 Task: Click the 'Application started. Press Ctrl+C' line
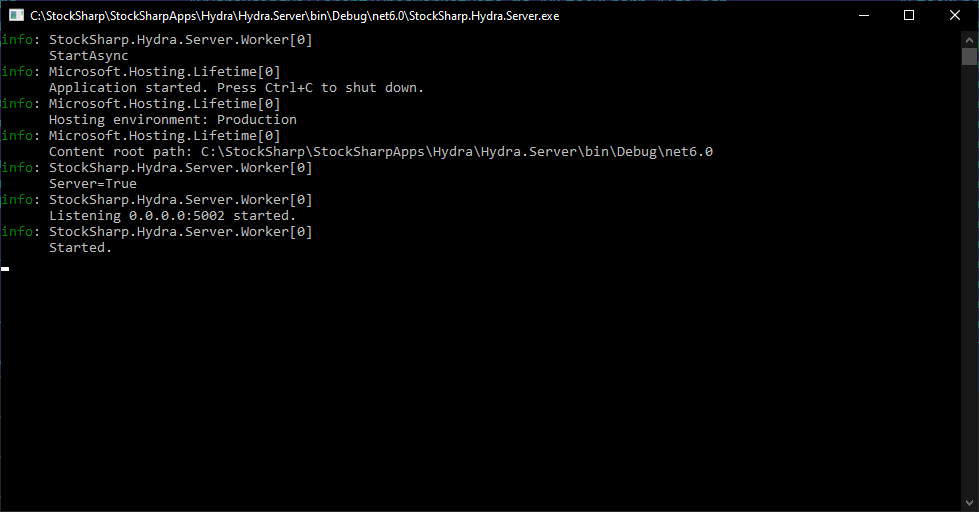point(237,87)
